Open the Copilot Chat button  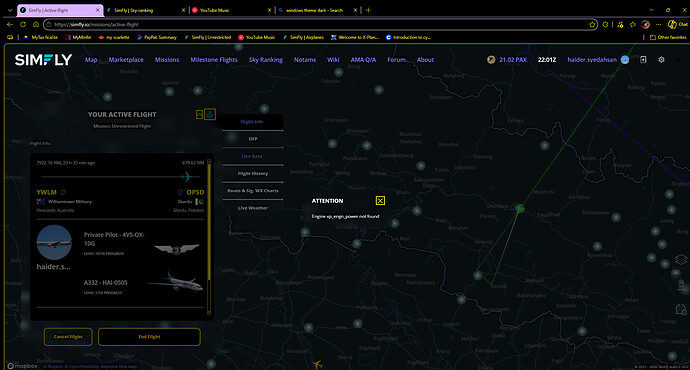coord(678,25)
